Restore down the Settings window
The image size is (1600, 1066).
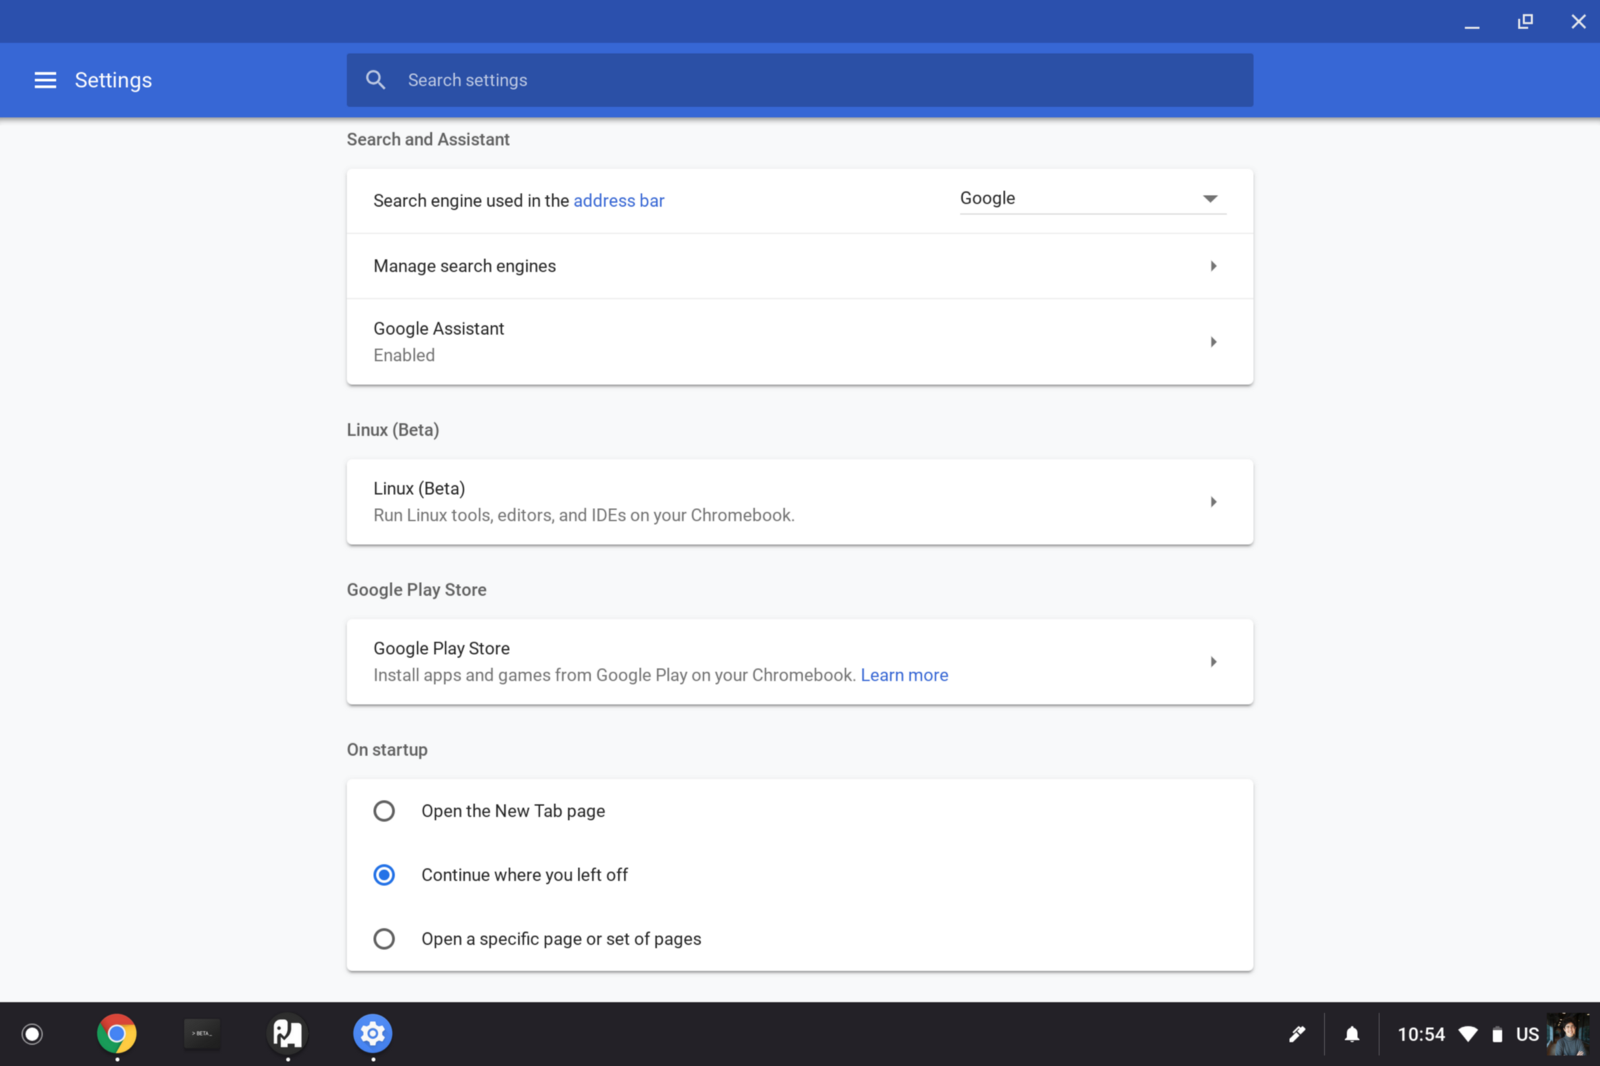pos(1525,21)
